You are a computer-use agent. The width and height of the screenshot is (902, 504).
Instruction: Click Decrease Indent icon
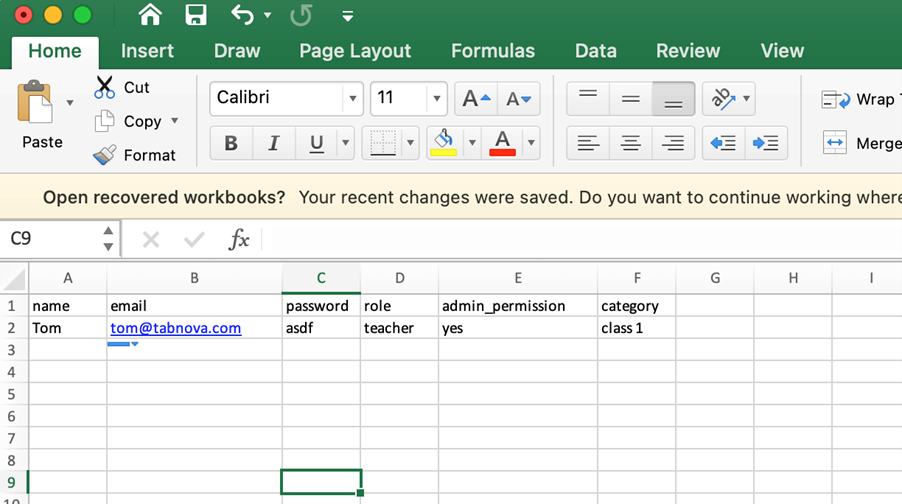coord(724,143)
